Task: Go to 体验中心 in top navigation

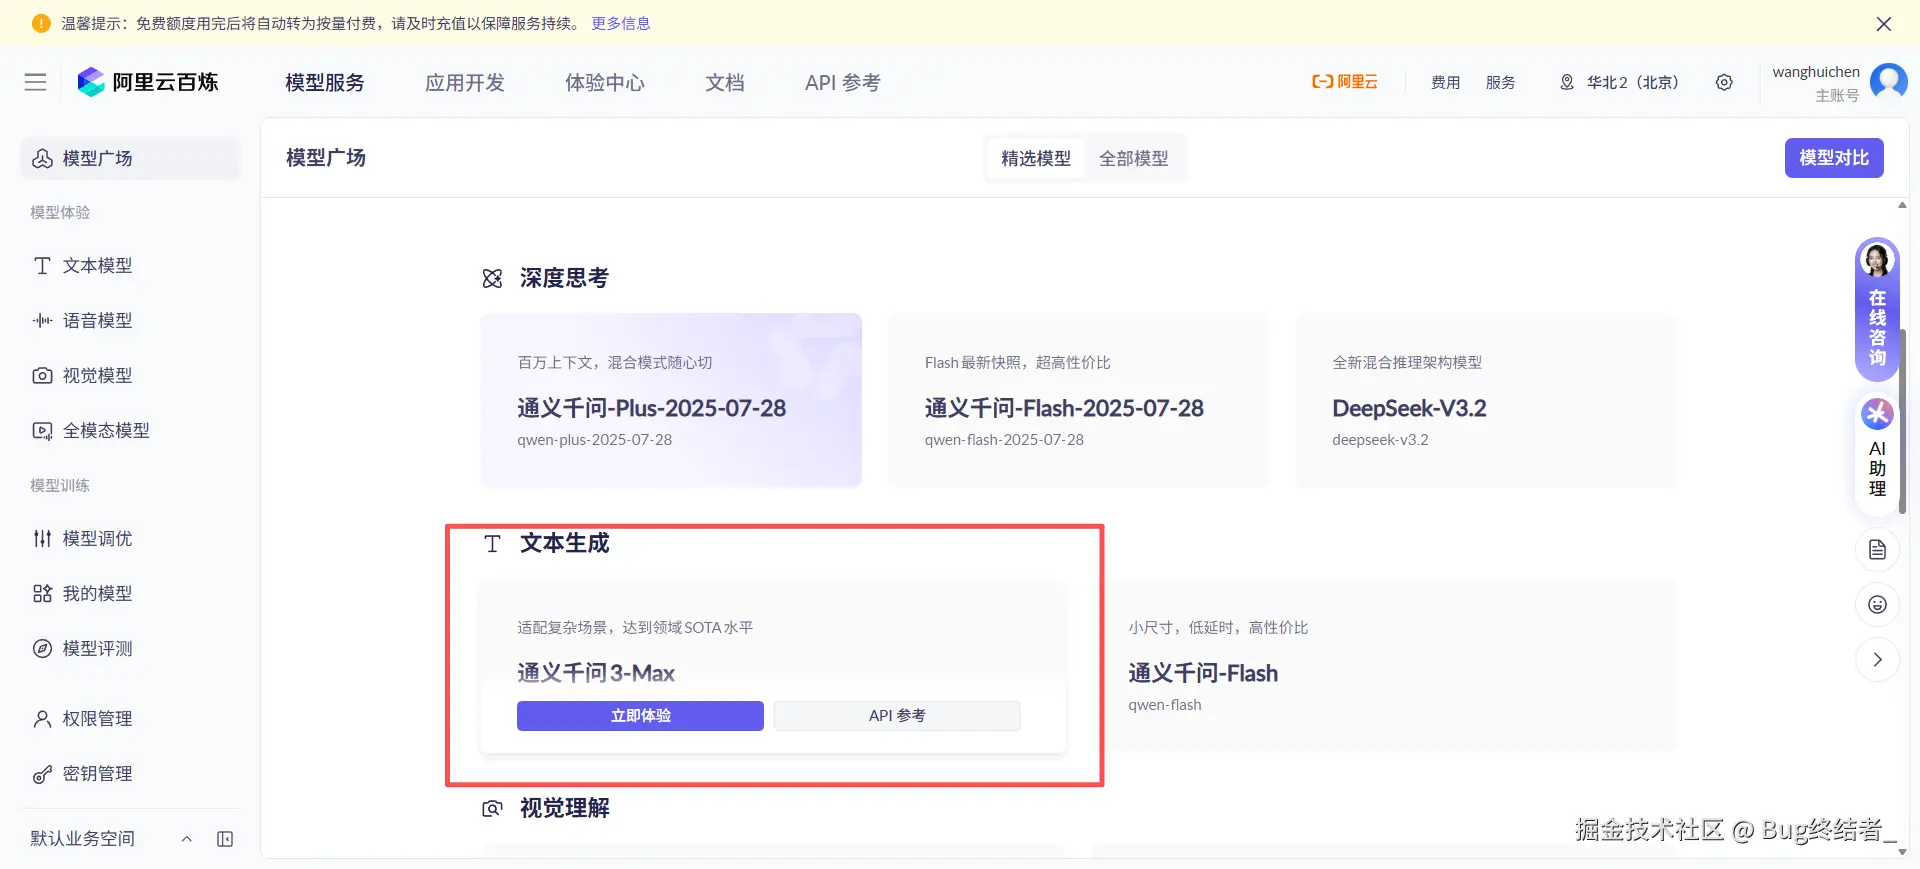Action: click(605, 82)
